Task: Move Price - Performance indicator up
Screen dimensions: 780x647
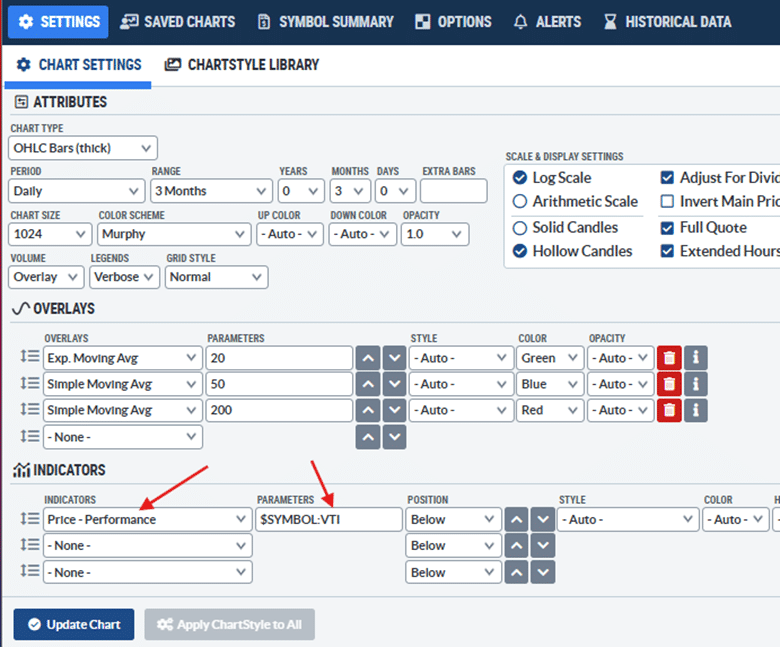Action: click(516, 519)
